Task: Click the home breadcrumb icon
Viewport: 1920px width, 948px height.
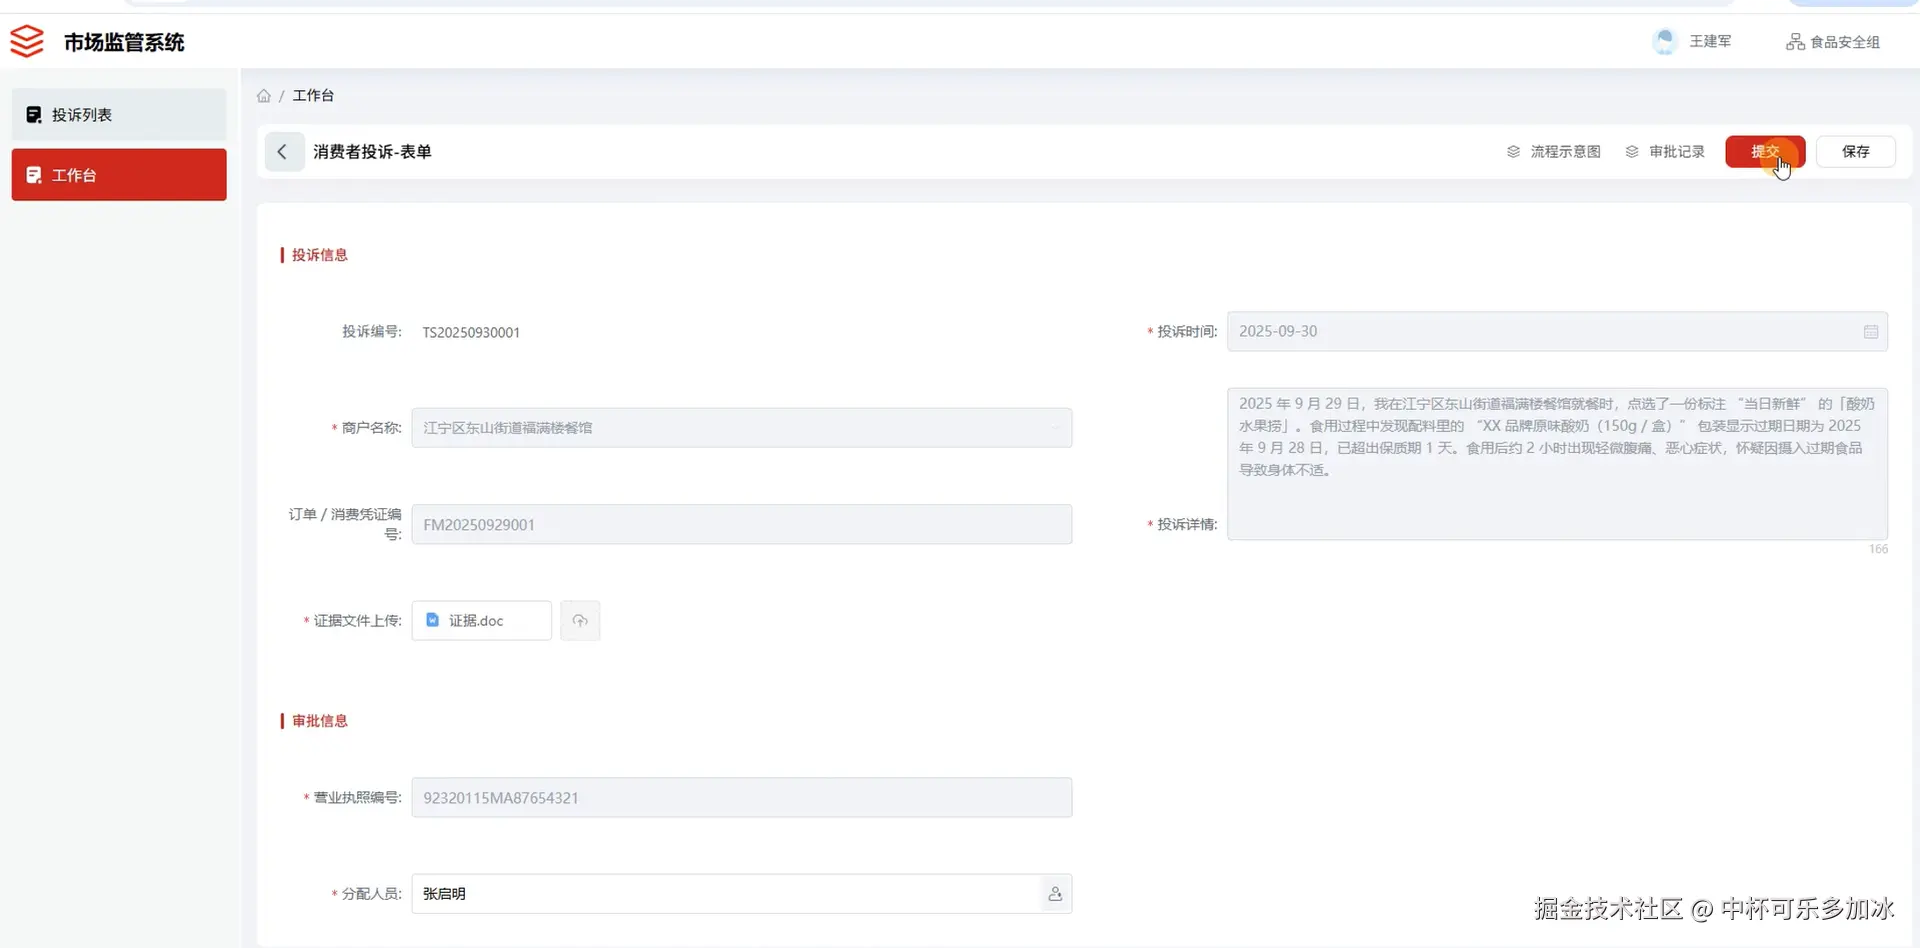Action: pos(264,96)
